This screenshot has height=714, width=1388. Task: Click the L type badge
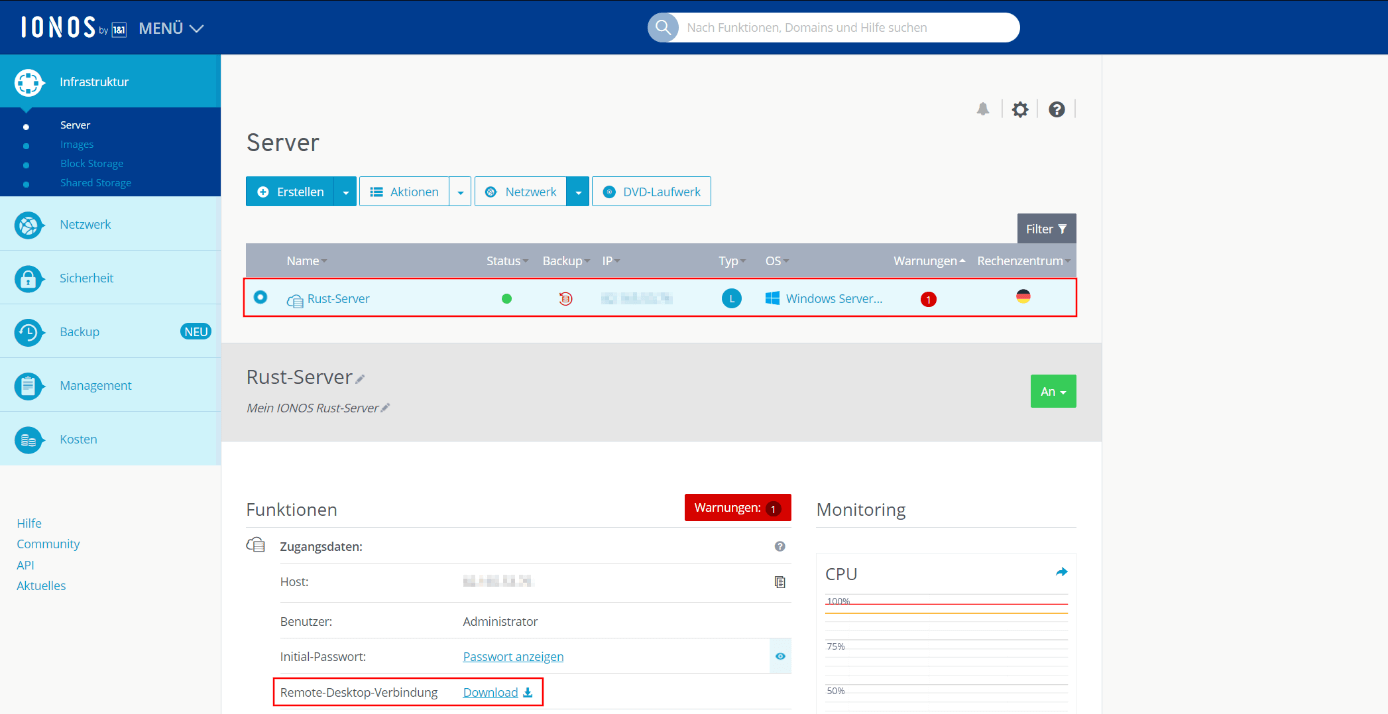click(732, 298)
